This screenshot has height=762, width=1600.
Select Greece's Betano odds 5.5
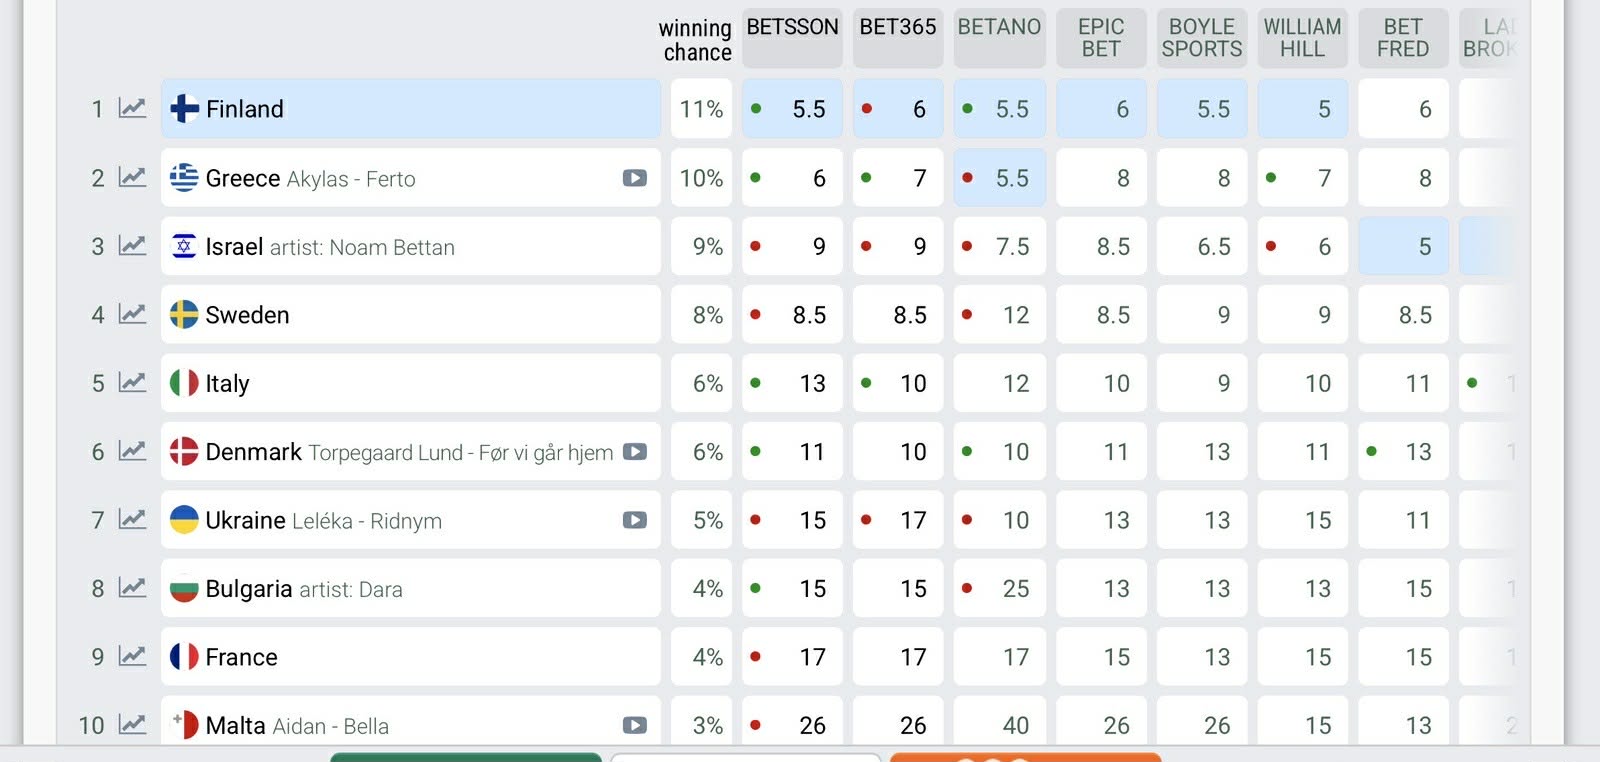999,178
